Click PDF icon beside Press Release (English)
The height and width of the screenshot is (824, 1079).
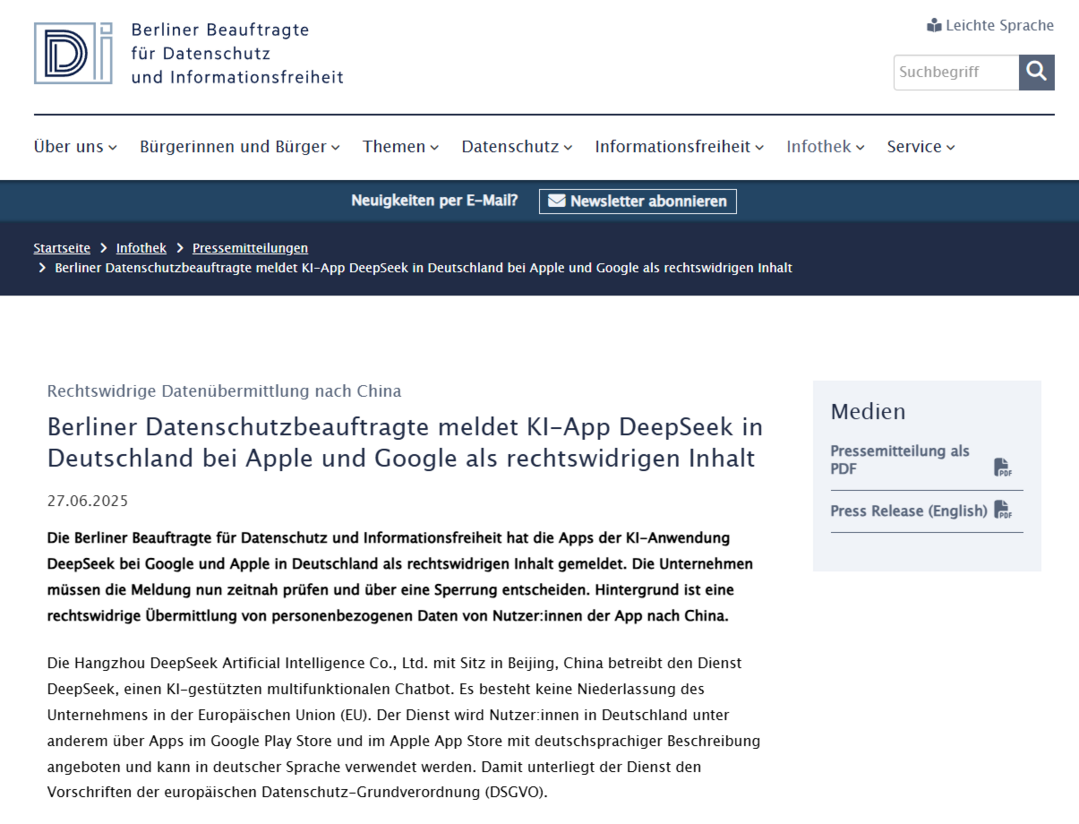coord(1003,510)
